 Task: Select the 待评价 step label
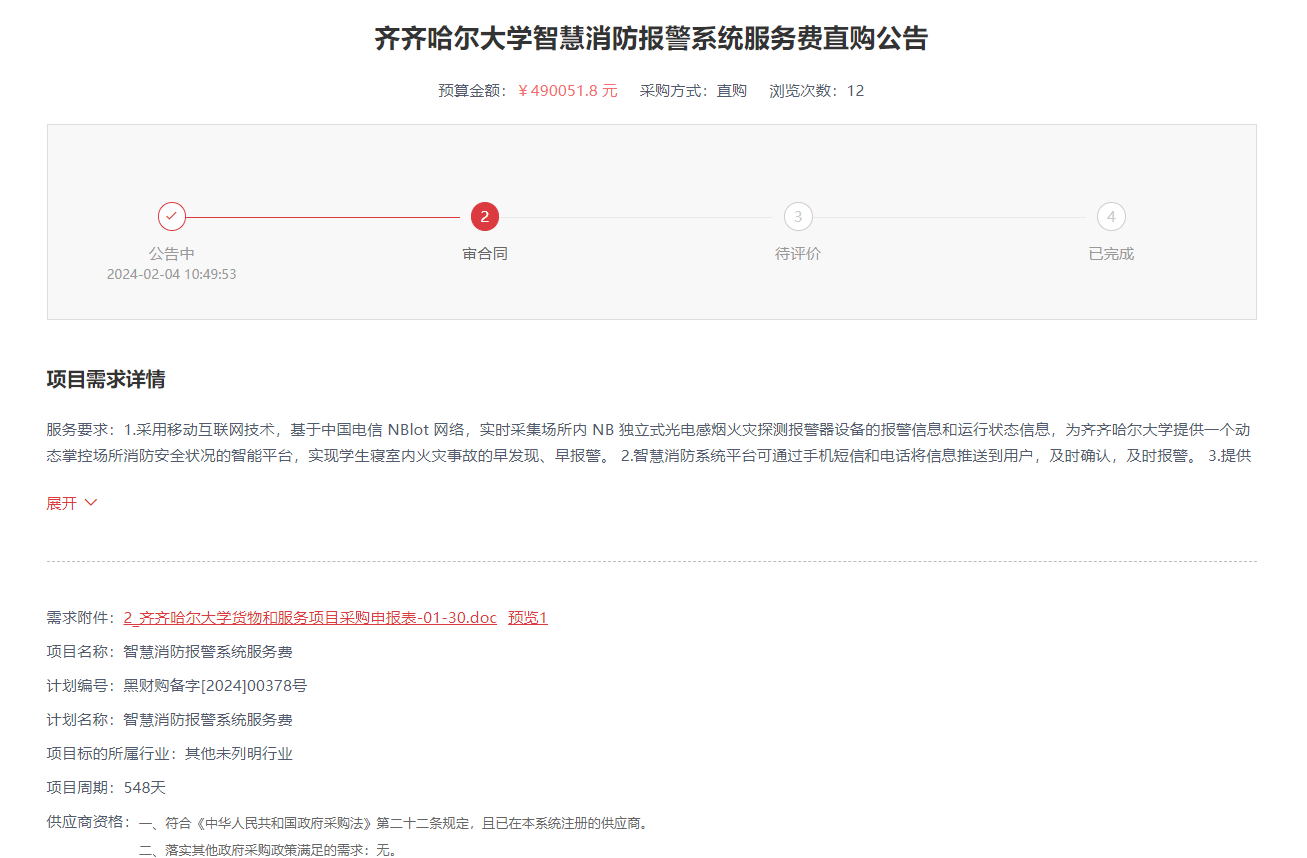point(798,254)
